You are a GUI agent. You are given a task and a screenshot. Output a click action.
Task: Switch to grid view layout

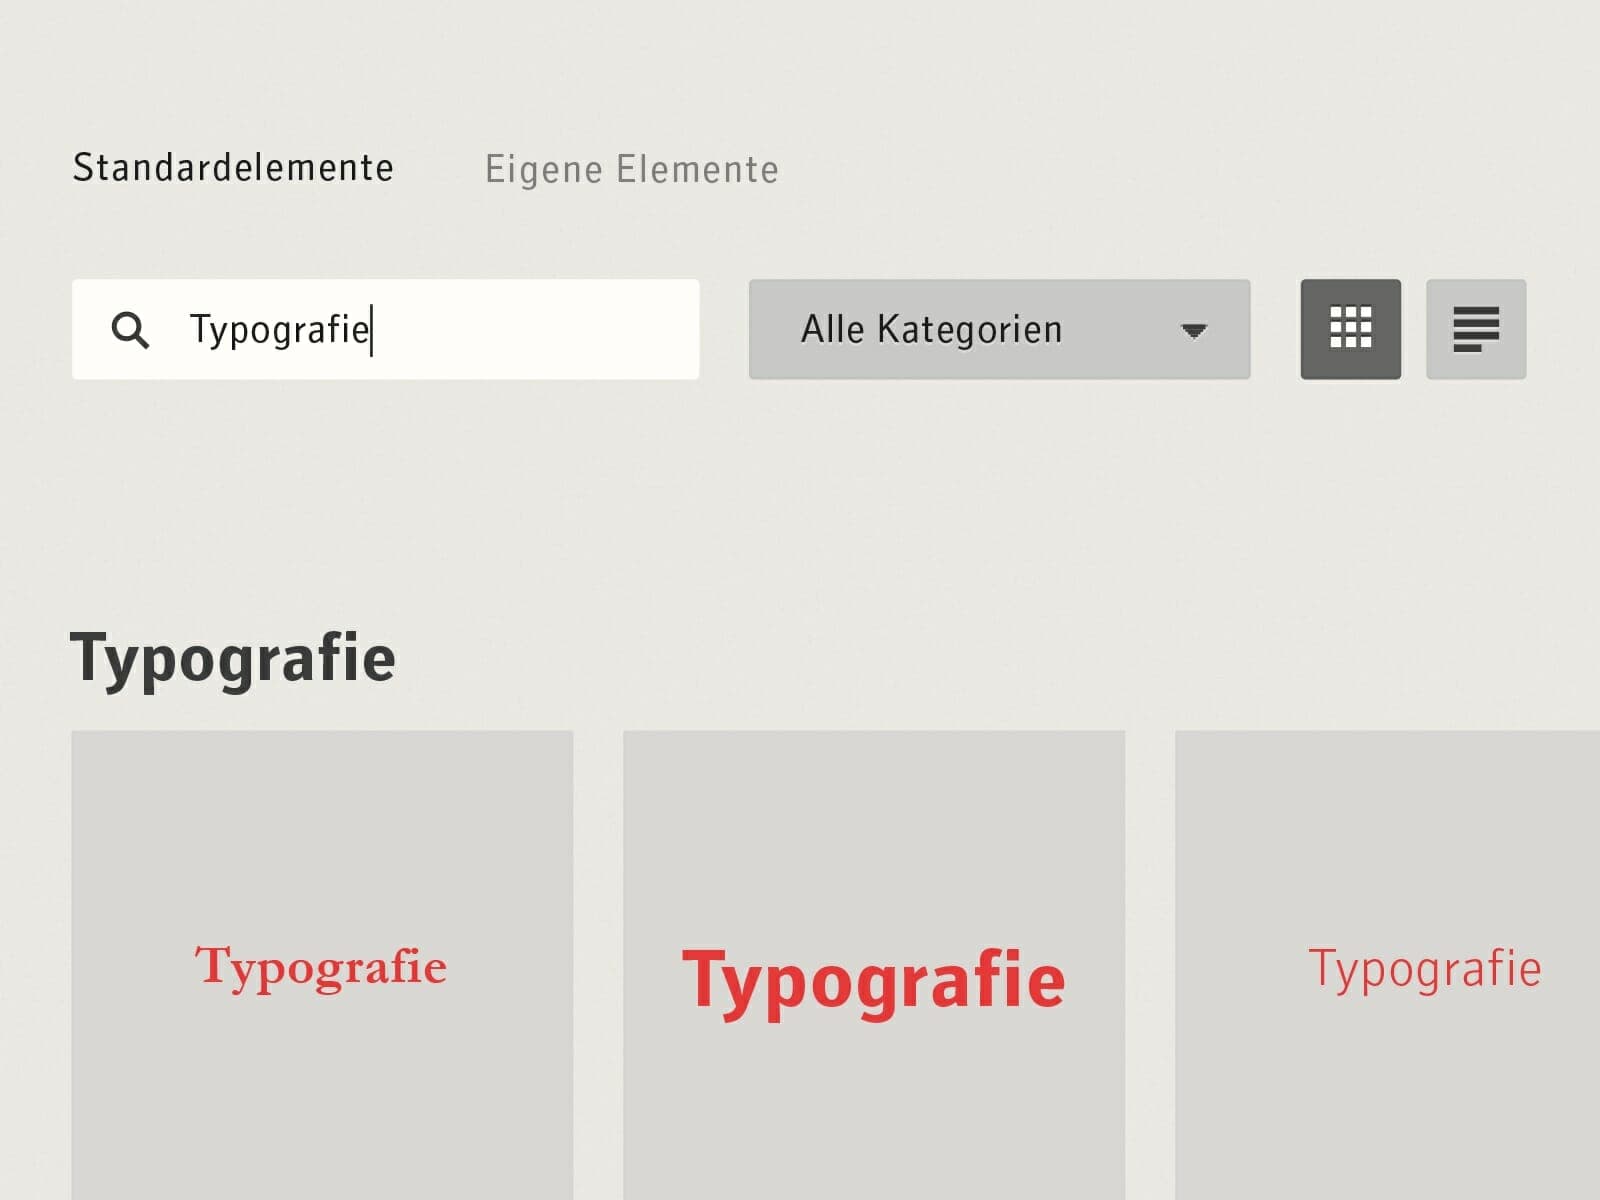pyautogui.click(x=1350, y=329)
